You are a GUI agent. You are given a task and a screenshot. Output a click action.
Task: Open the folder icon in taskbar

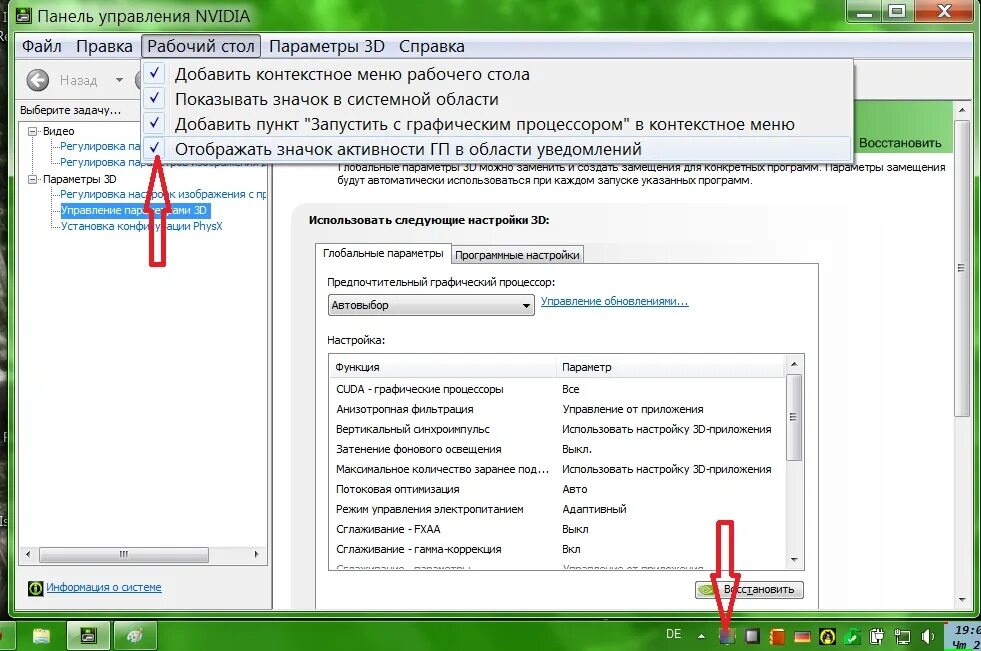click(41, 636)
